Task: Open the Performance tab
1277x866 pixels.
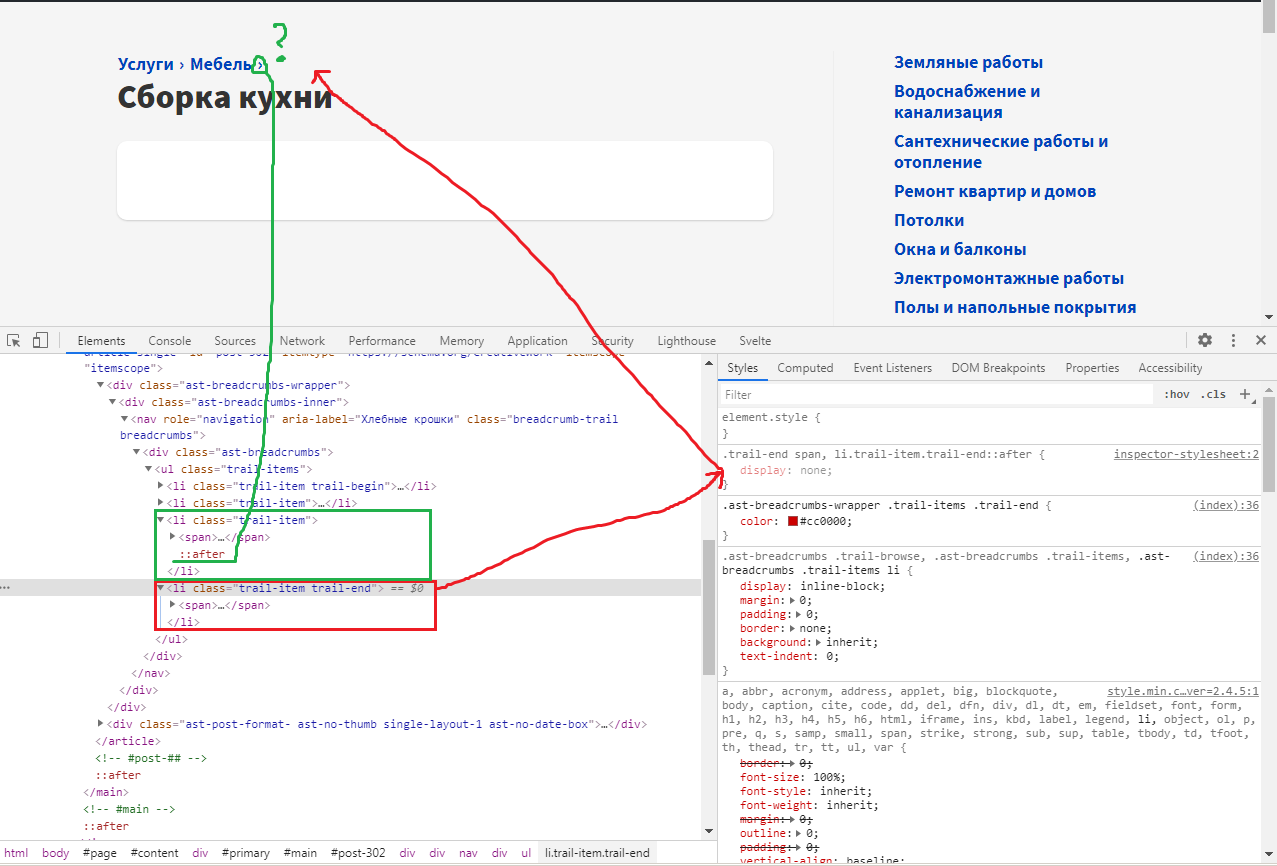Action: click(x=382, y=340)
